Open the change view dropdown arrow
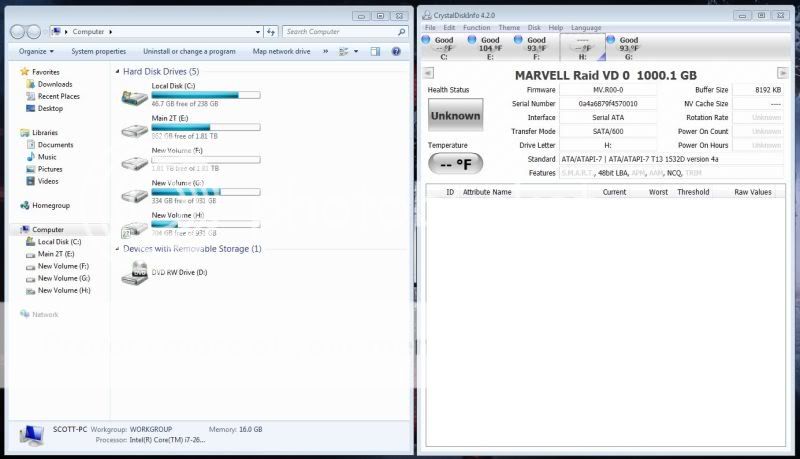This screenshot has width=800, height=459. [357, 51]
